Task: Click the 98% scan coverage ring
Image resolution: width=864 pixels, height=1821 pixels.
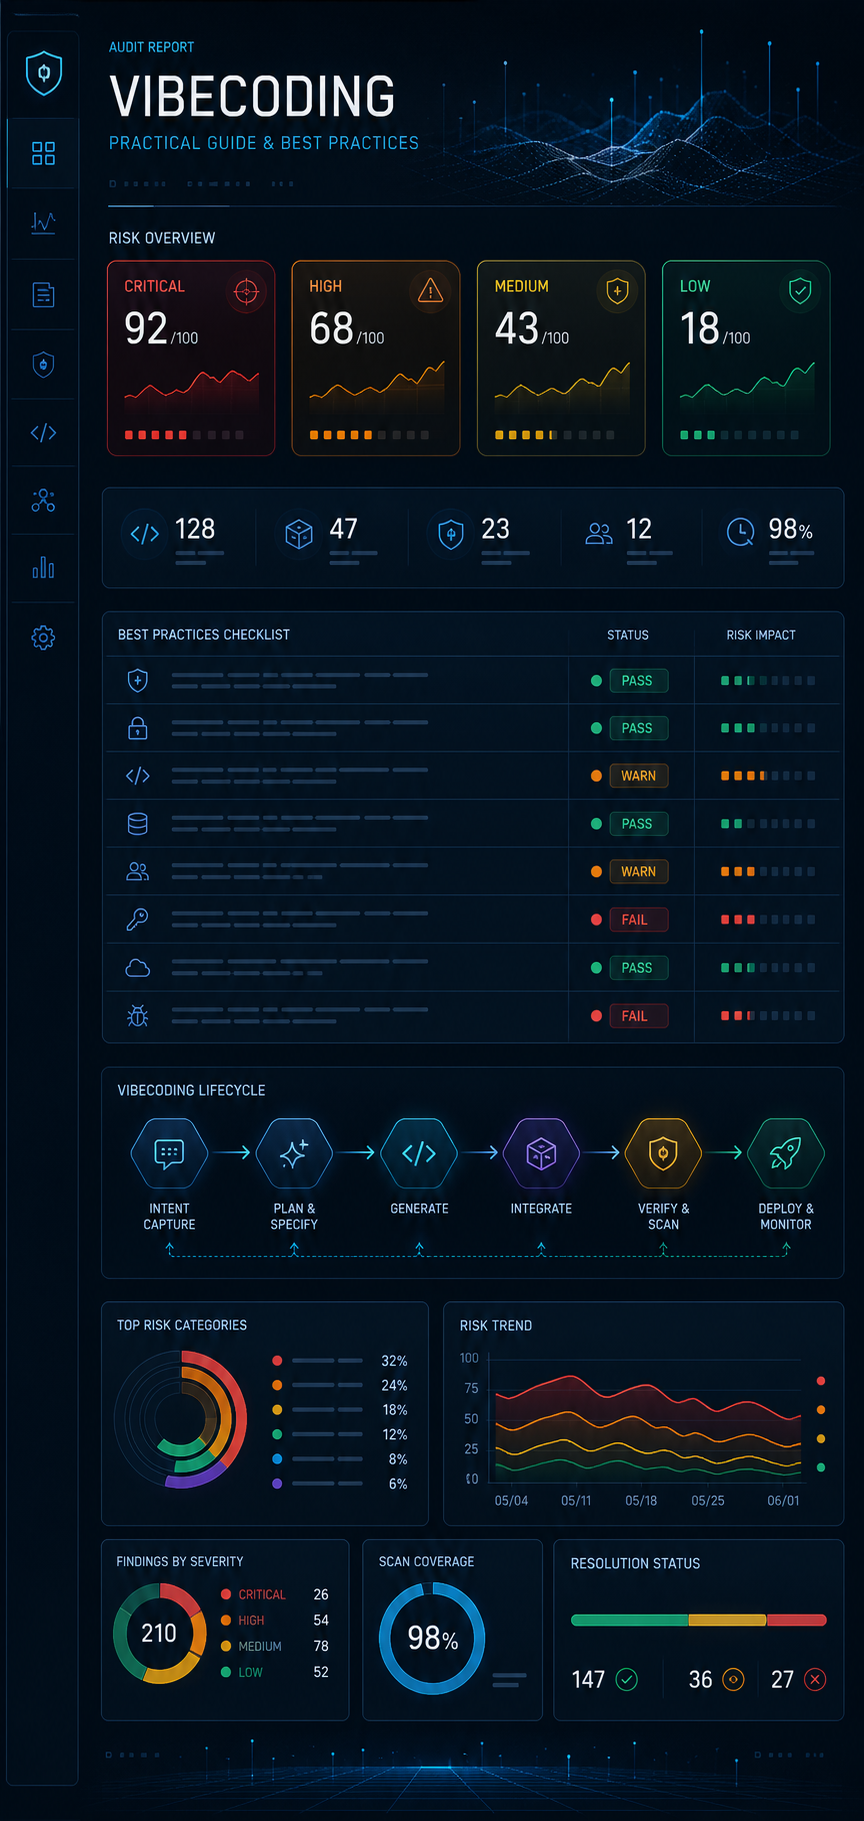Action: (x=432, y=1638)
